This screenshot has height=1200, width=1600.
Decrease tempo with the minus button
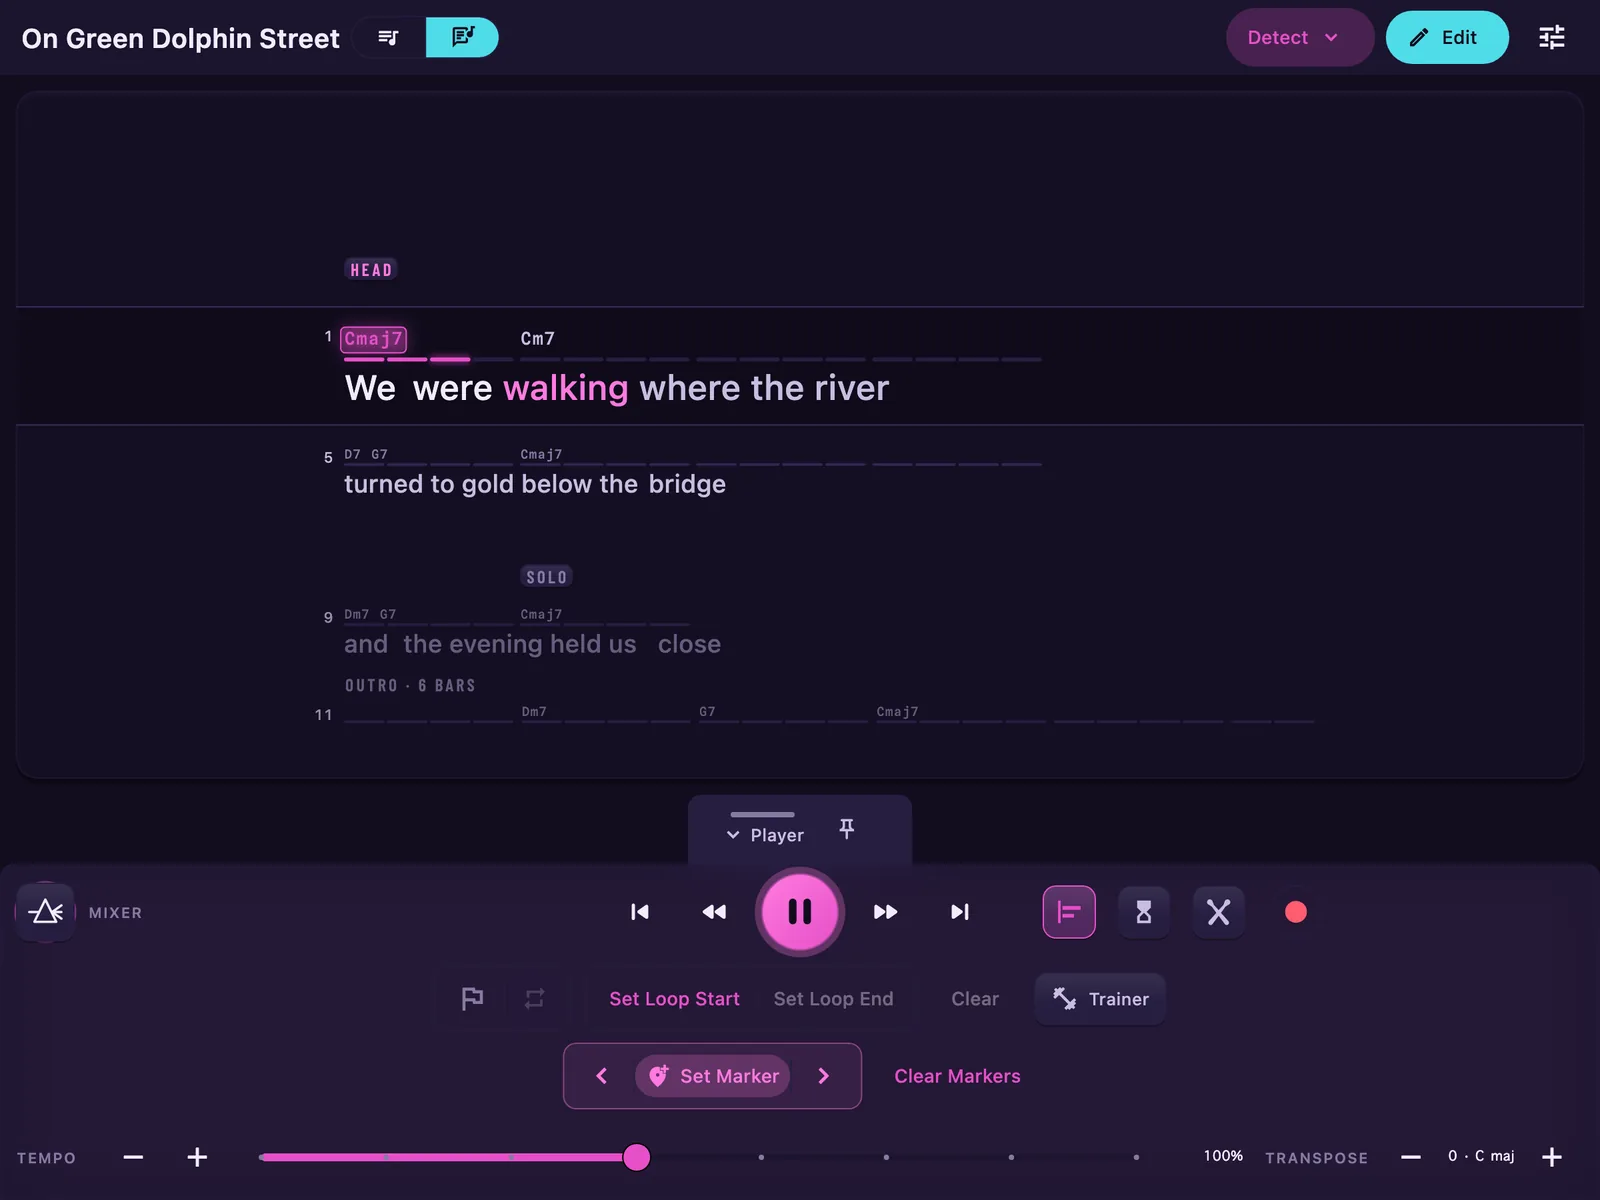coord(133,1157)
